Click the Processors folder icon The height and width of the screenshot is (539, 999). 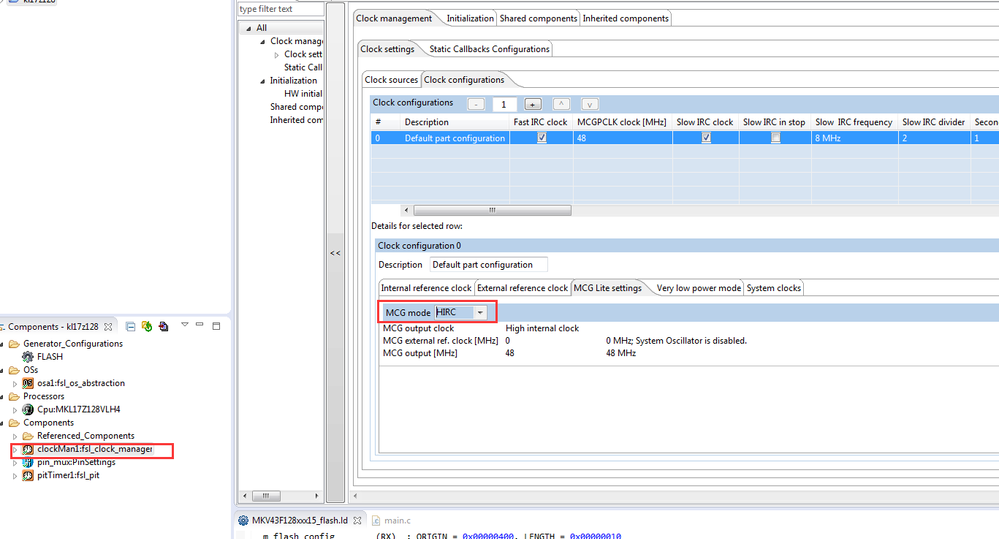14,396
